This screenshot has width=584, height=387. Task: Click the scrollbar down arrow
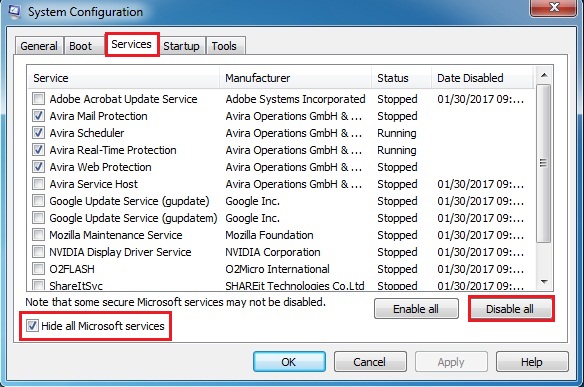point(544,282)
